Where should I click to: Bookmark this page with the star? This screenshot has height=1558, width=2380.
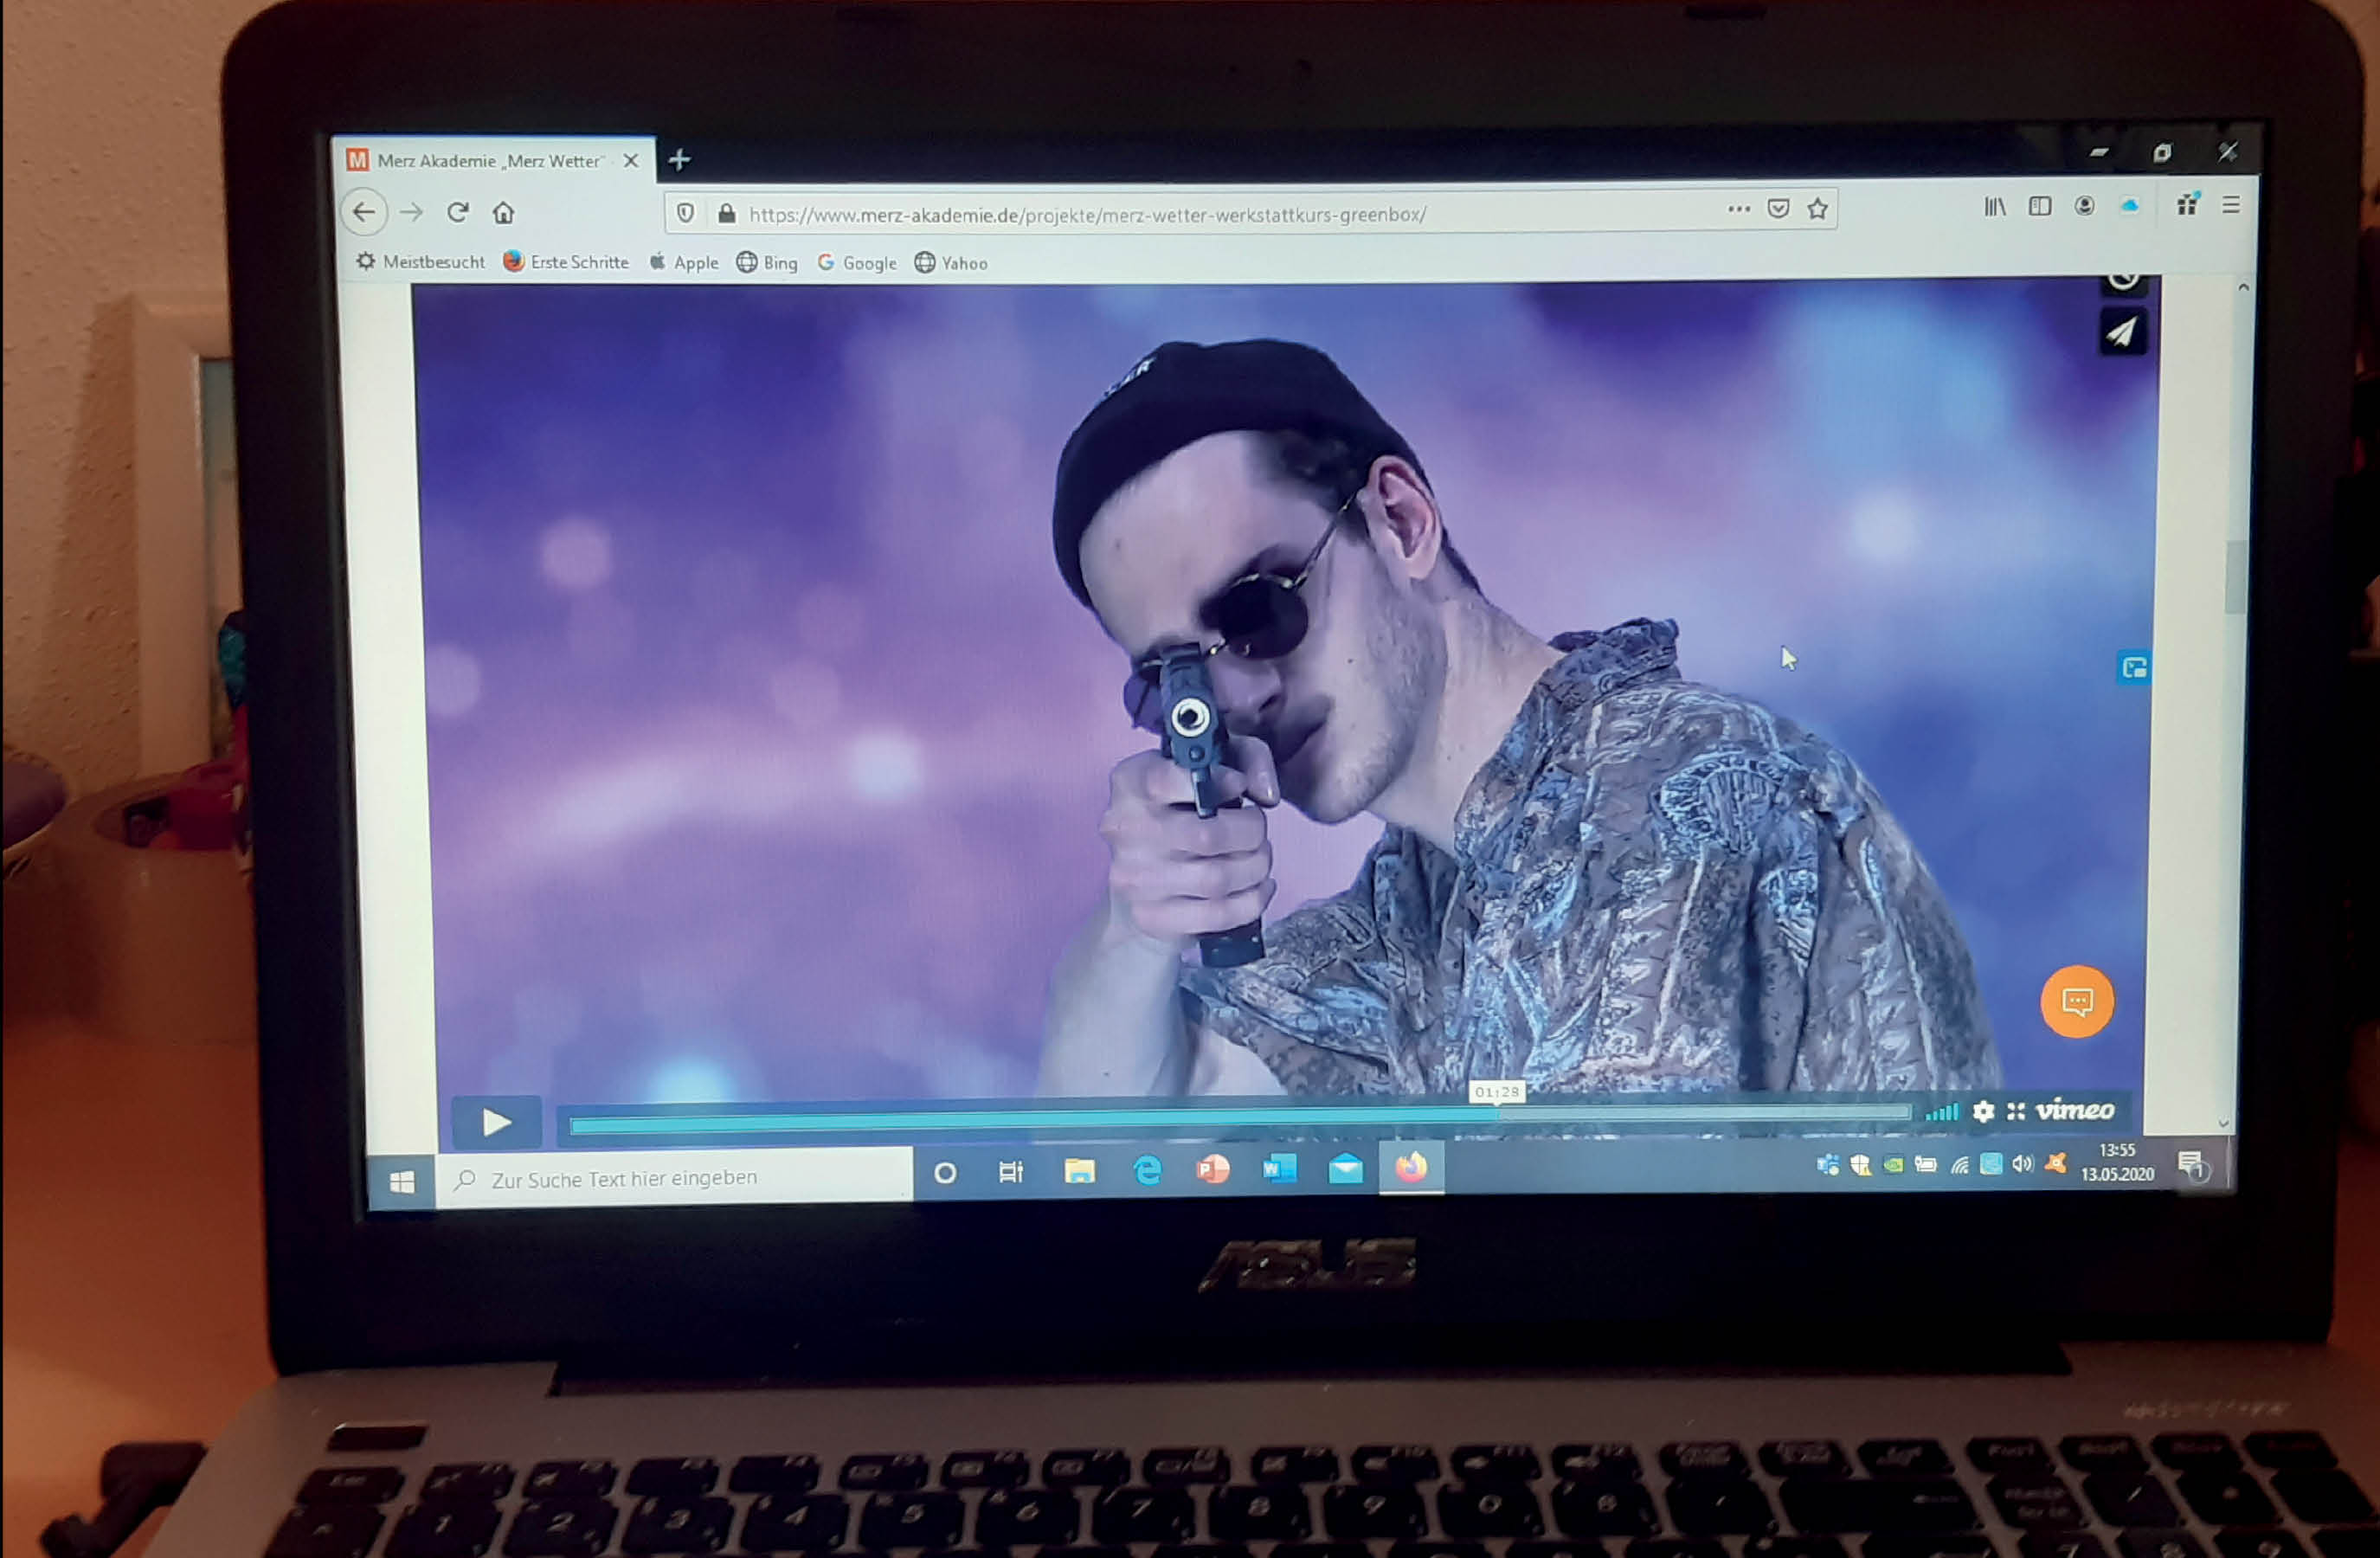click(1818, 208)
